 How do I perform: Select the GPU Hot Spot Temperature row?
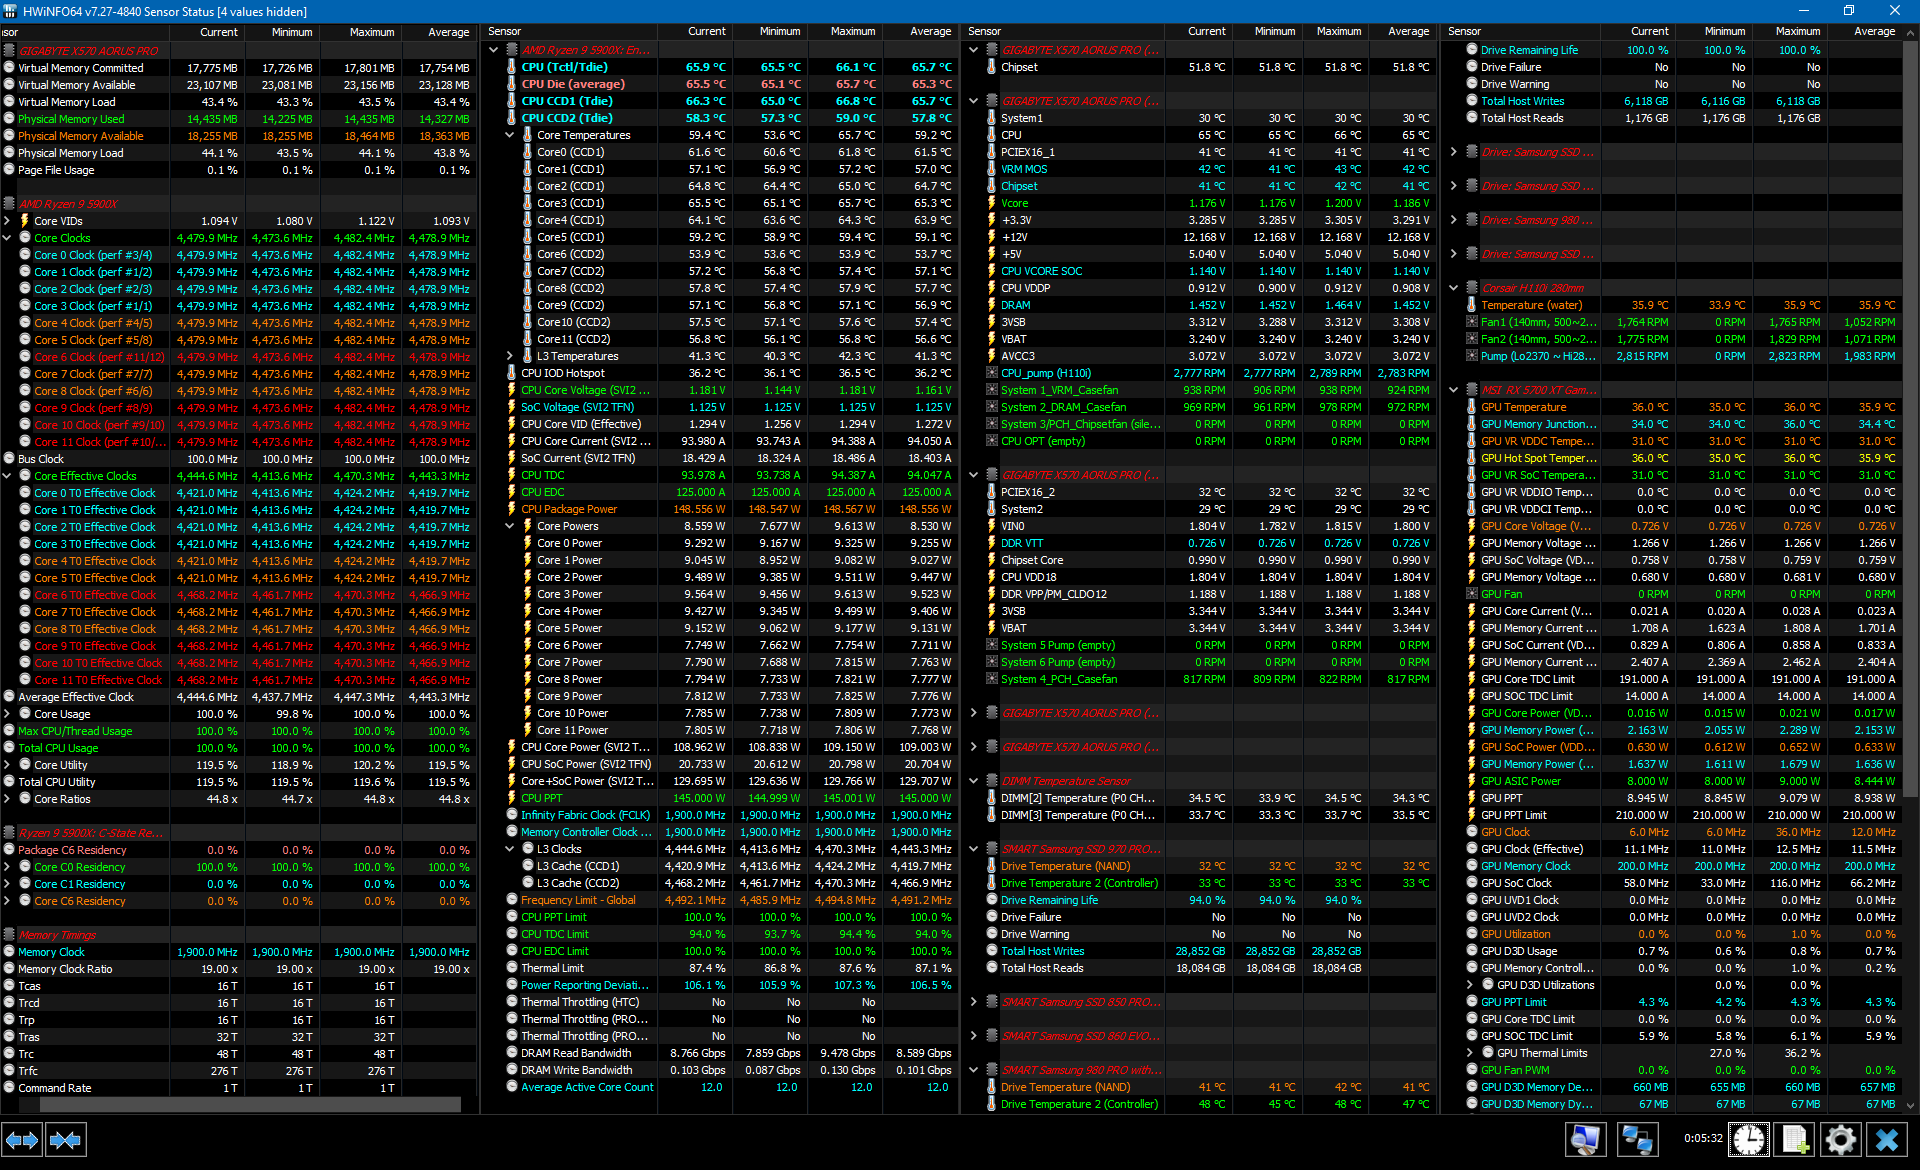click(x=1679, y=458)
